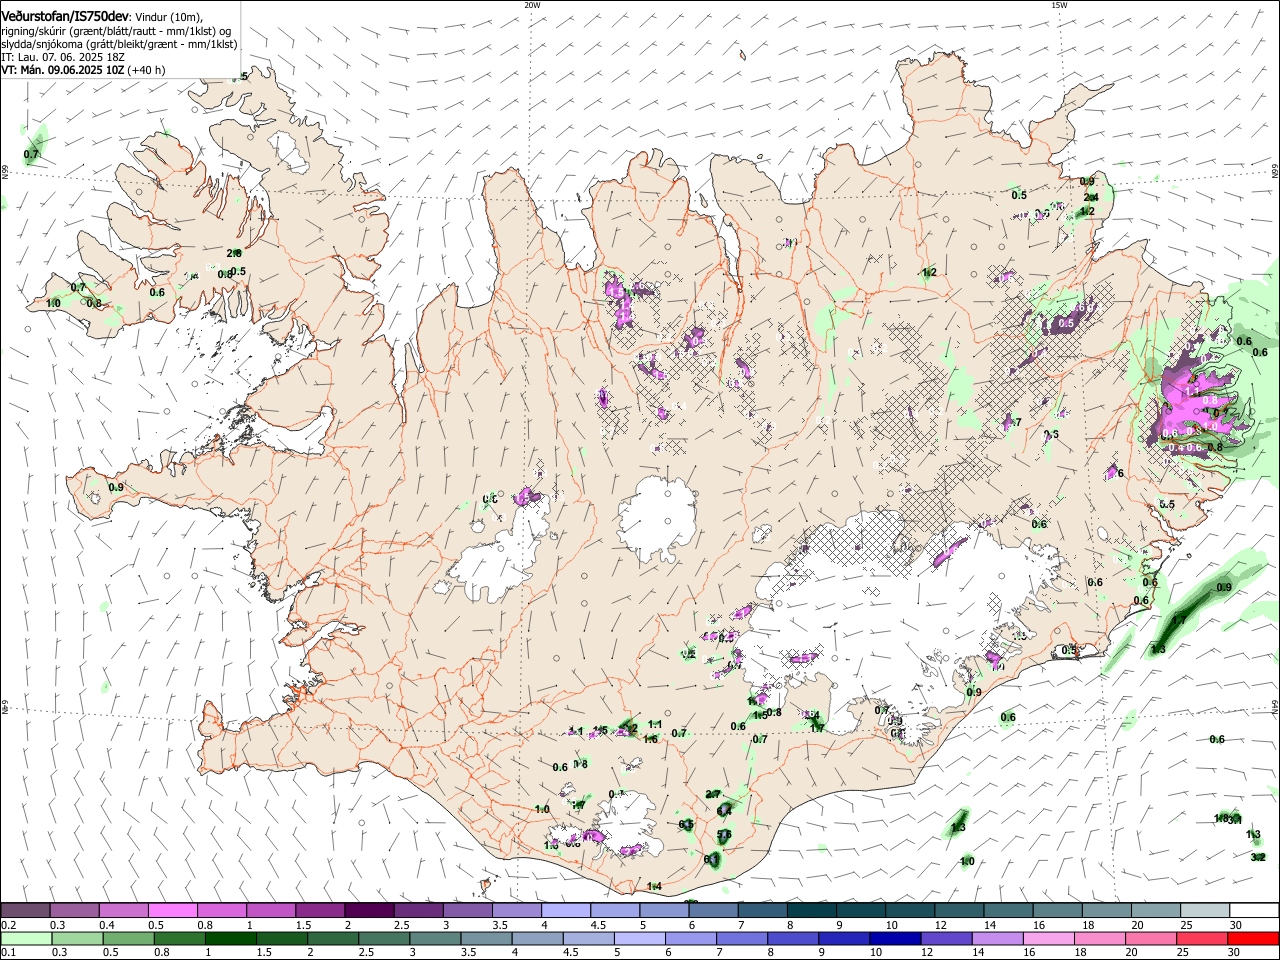Viewport: 1280px width, 960px height.
Task: Pick the dark blue rain swatch between 10 and 12
Action: coord(894,938)
